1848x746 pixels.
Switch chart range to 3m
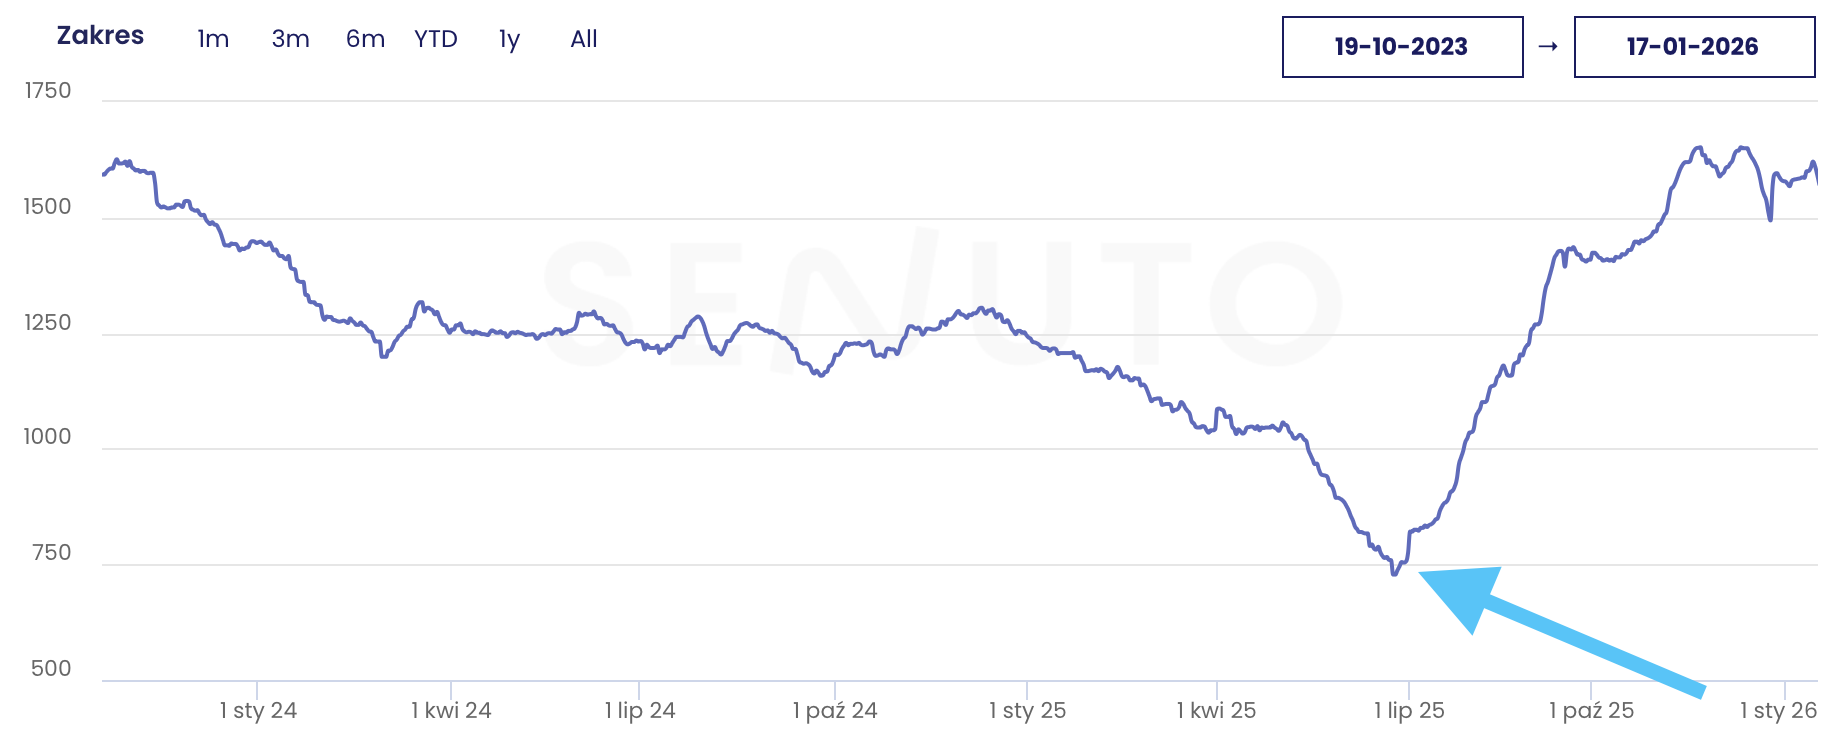click(x=290, y=39)
